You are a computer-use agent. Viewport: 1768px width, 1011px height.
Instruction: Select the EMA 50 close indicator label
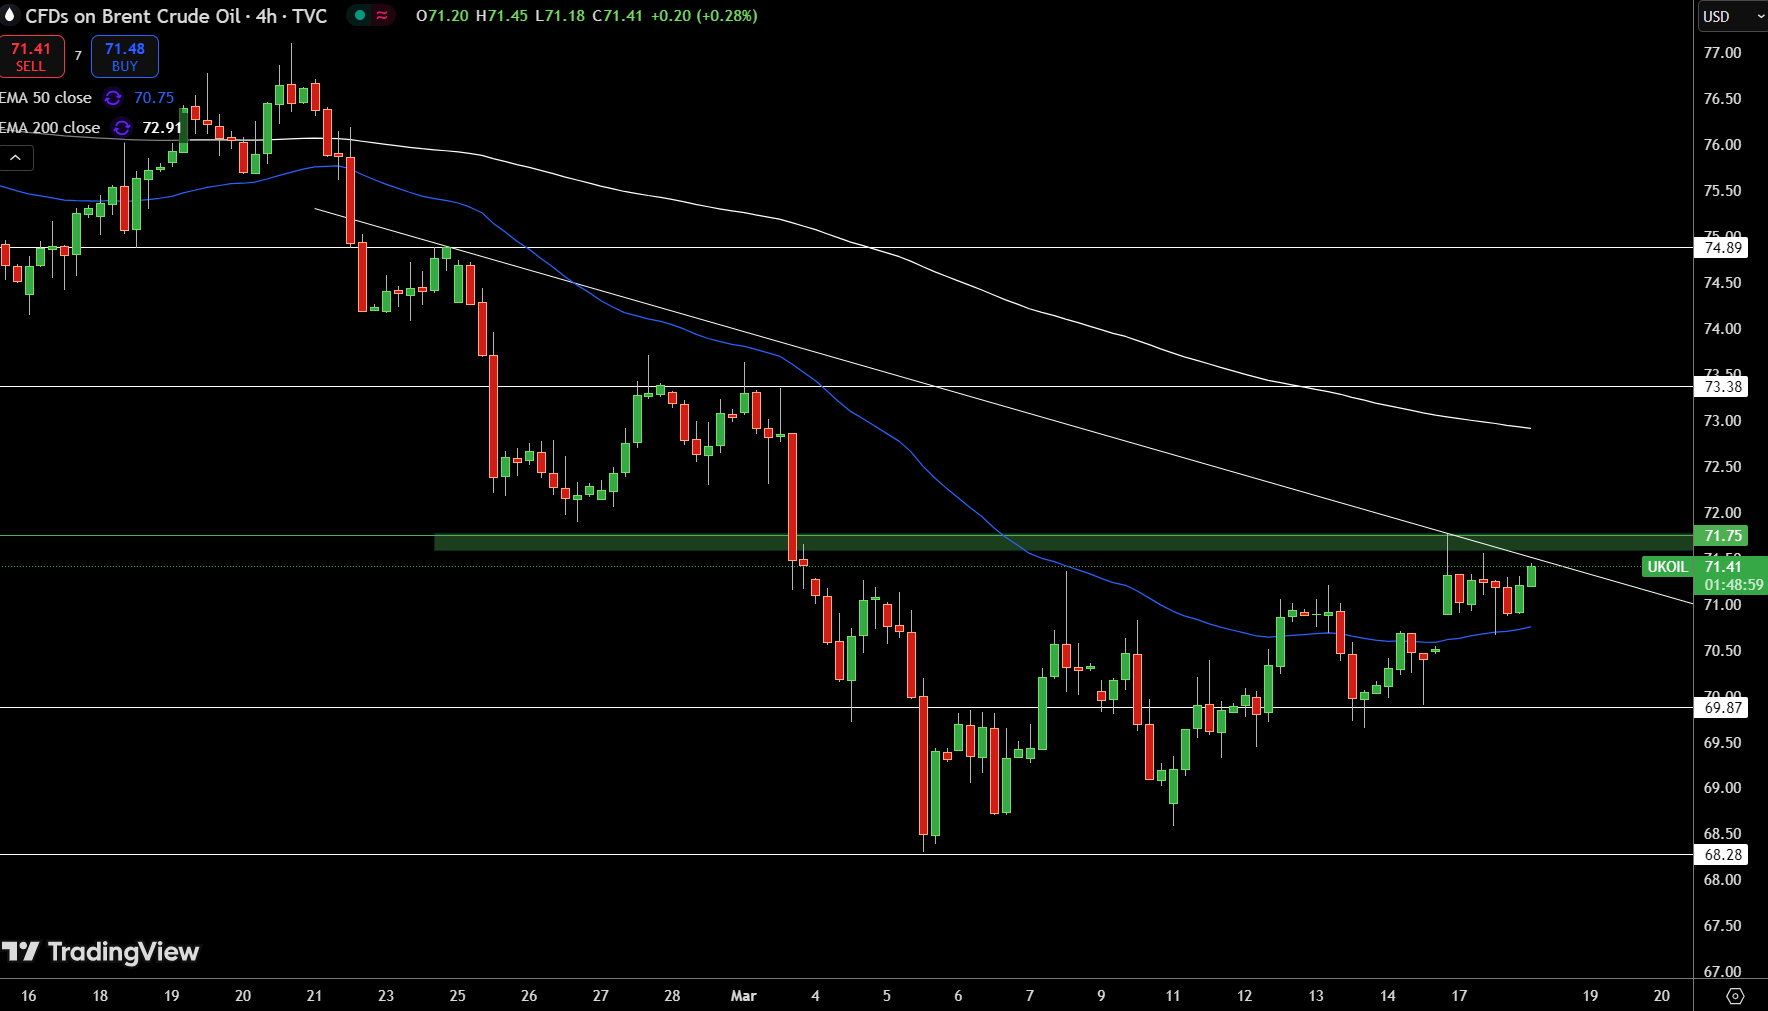pyautogui.click(x=46, y=98)
